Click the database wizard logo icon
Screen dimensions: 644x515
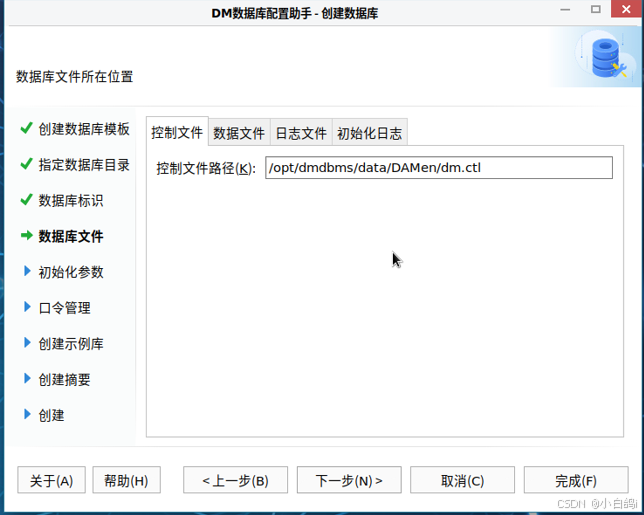(x=608, y=58)
